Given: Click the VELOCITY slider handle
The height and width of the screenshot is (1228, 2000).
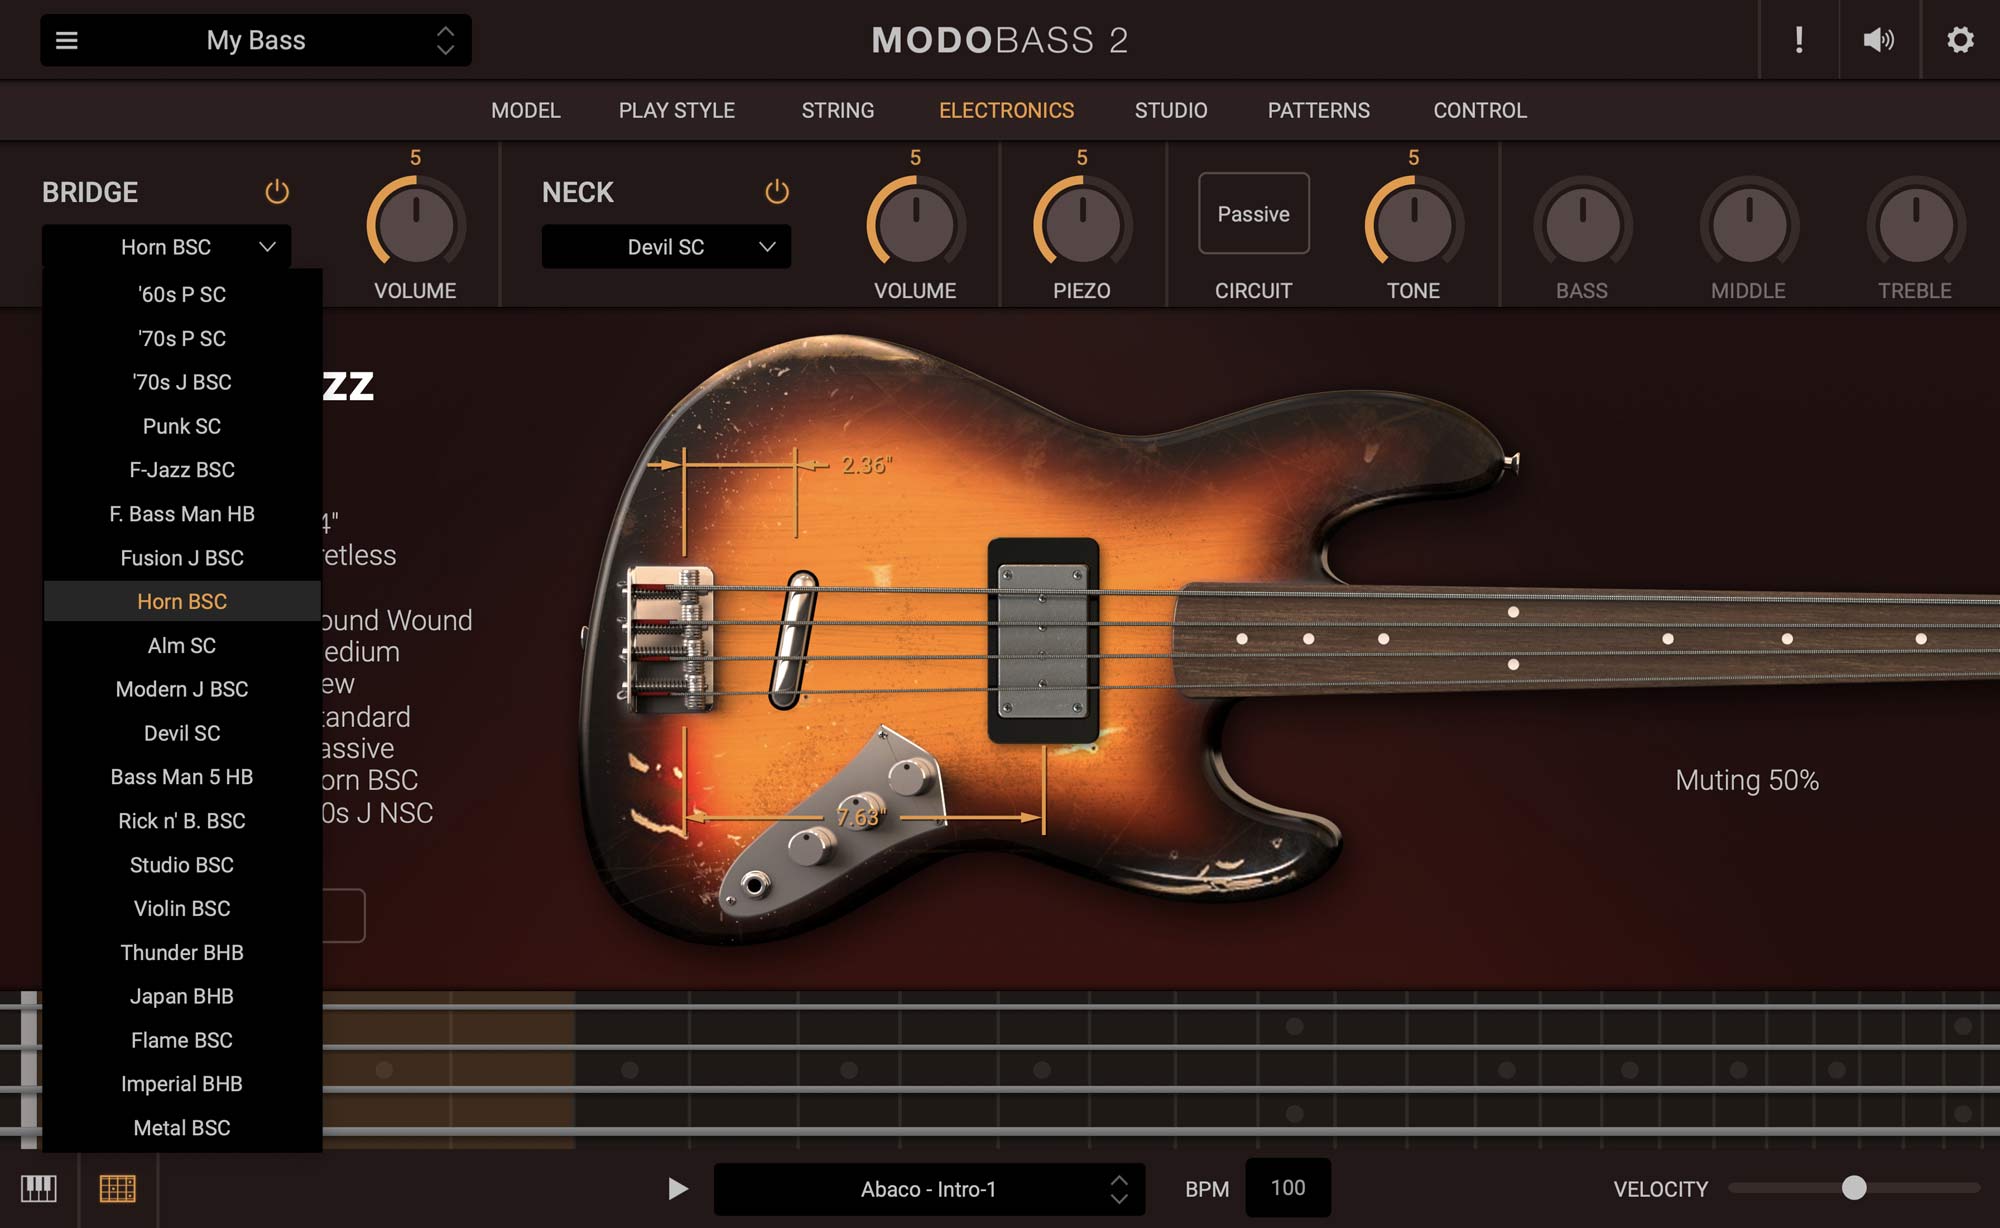Looking at the screenshot, I should [1854, 1187].
